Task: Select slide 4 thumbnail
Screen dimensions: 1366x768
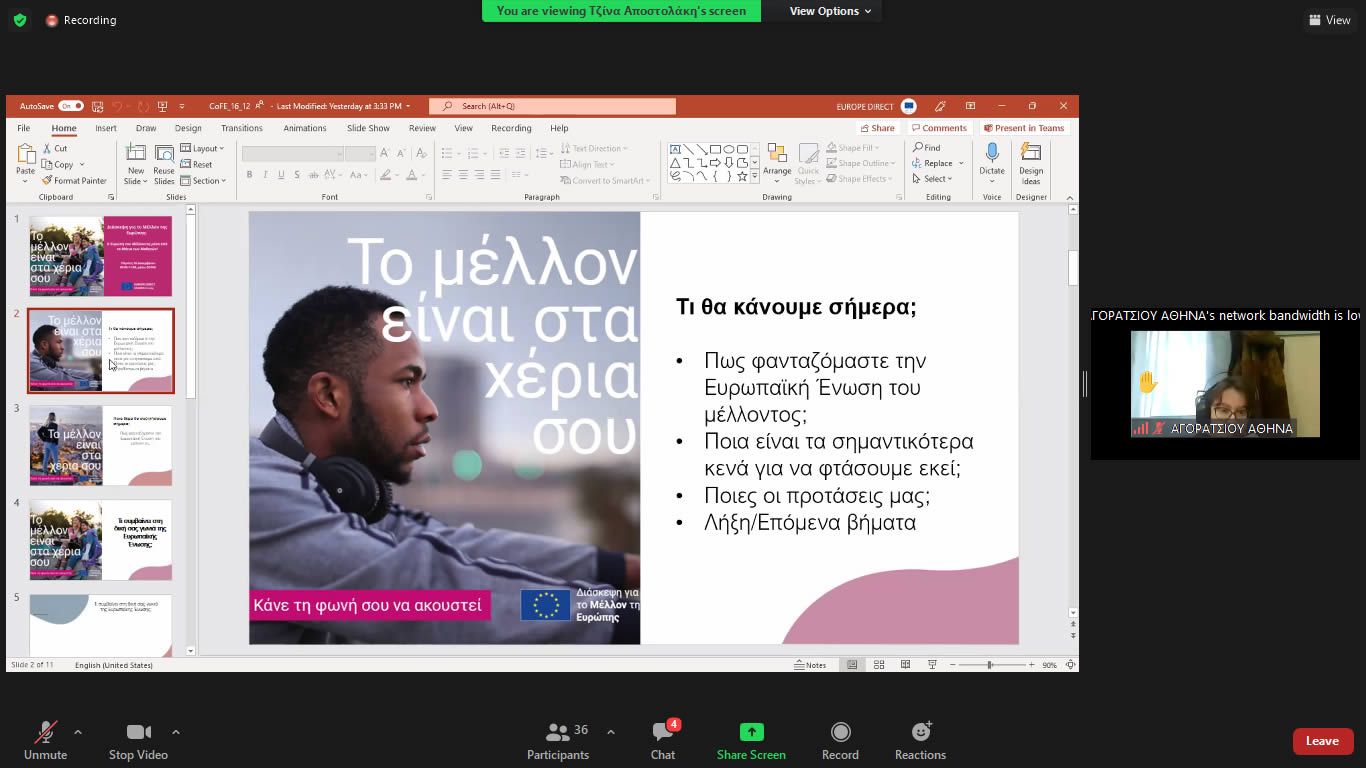Action: [100, 540]
